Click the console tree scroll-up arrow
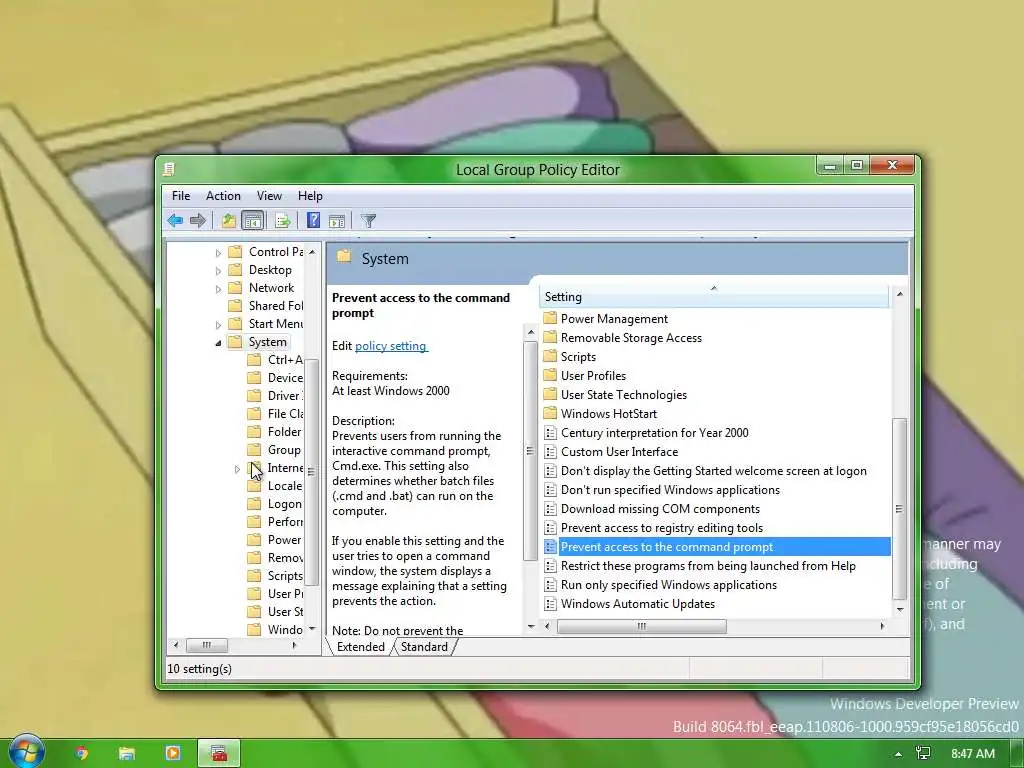Screen dimensions: 1024x768 pyautogui.click(x=312, y=252)
